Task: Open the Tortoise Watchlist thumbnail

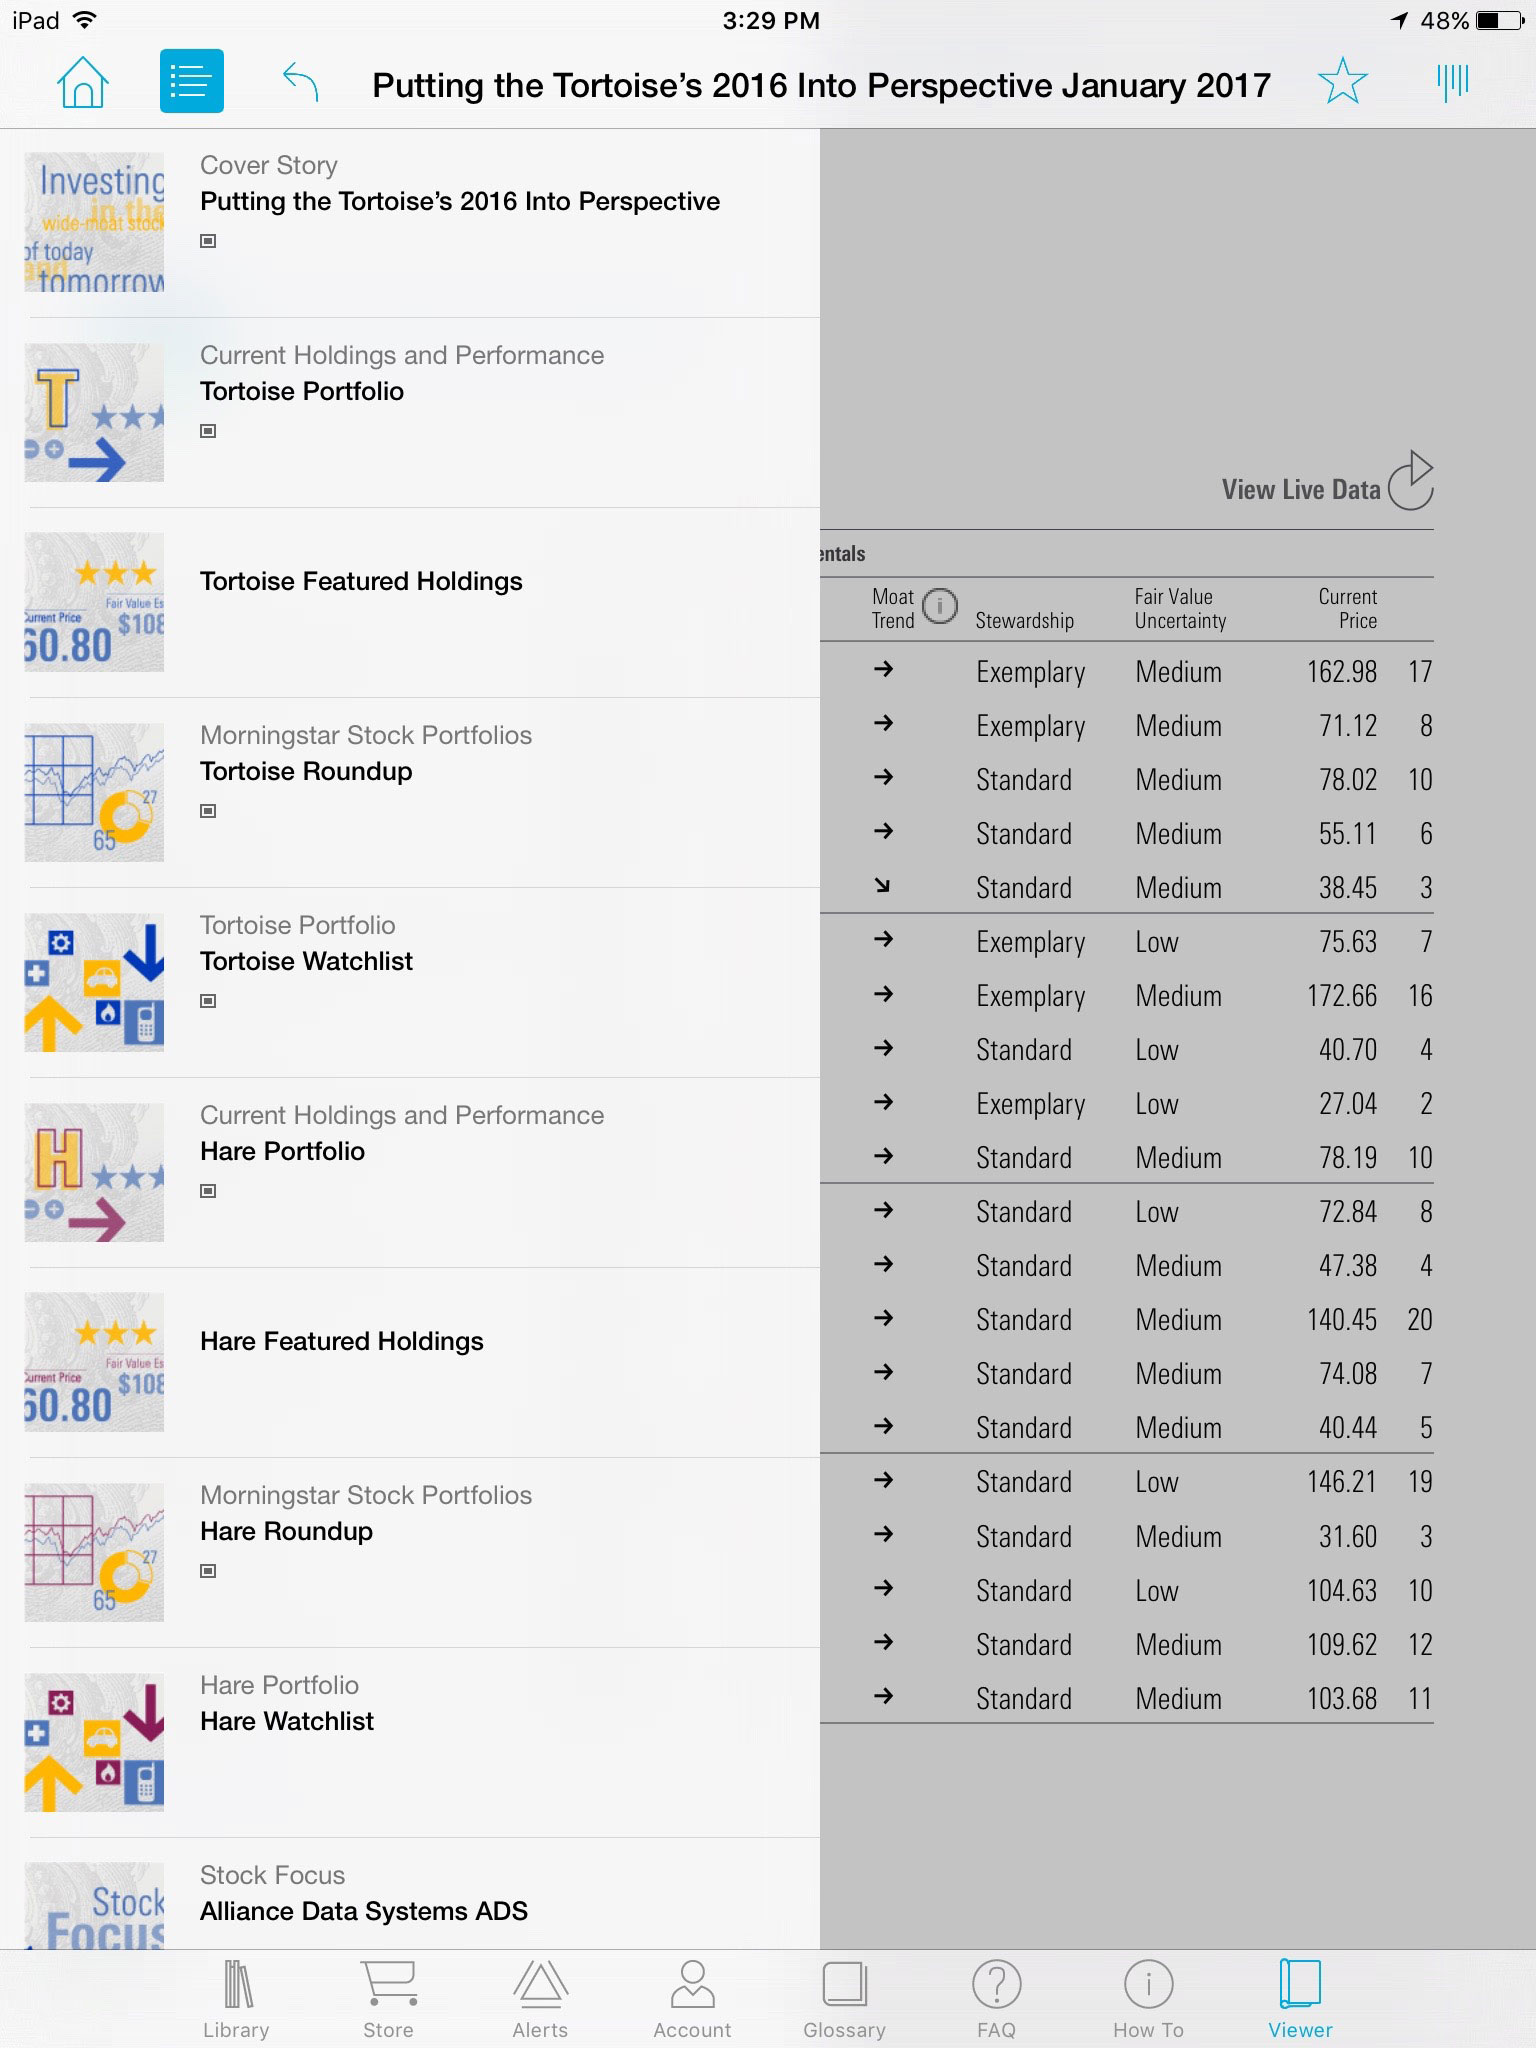Action: 94,982
